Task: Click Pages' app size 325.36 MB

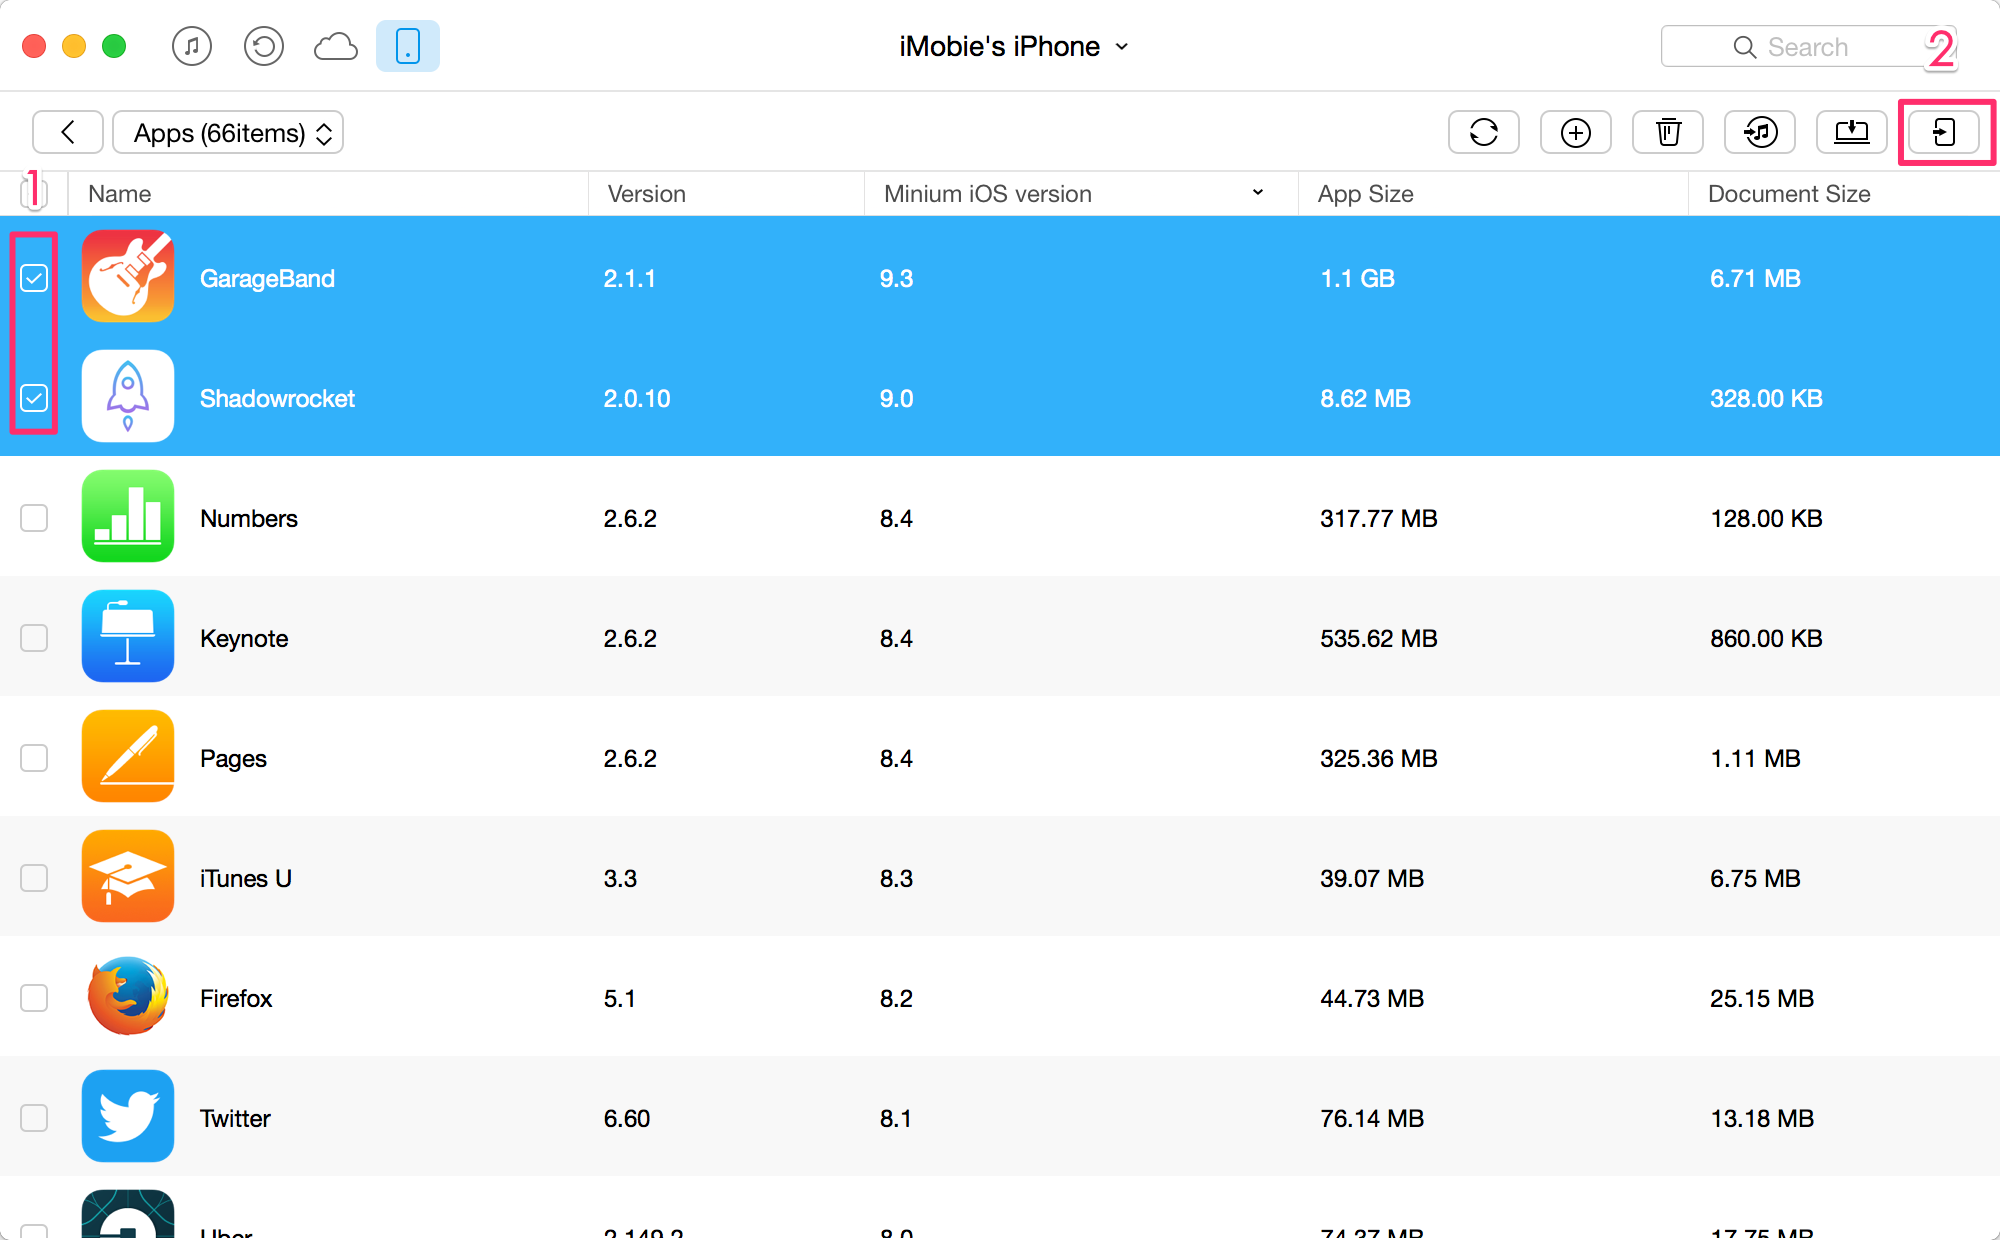Action: pyautogui.click(x=1378, y=758)
